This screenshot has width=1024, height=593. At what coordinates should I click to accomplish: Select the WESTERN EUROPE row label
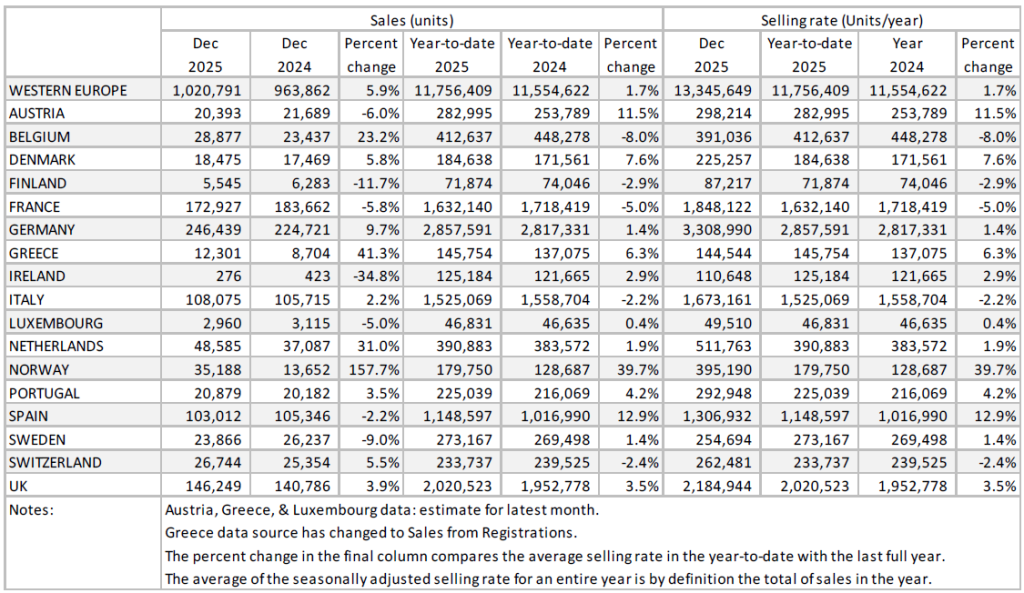68,90
